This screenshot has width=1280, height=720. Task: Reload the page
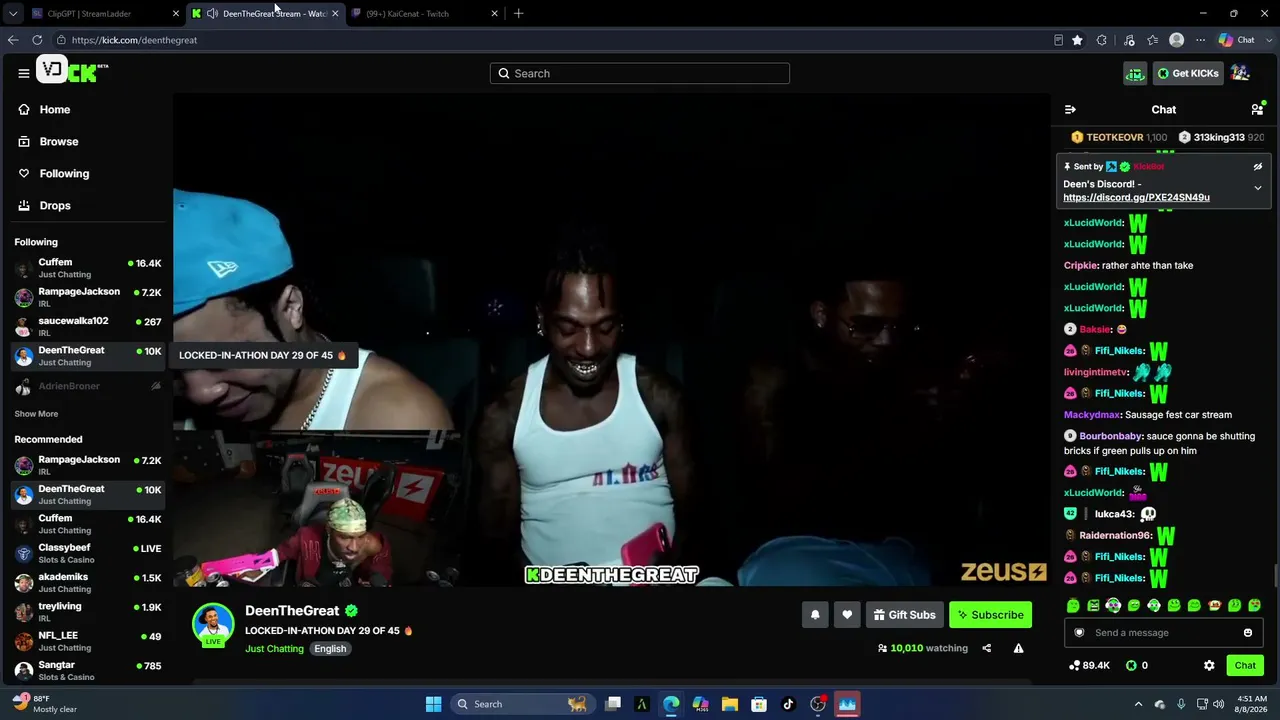[37, 40]
